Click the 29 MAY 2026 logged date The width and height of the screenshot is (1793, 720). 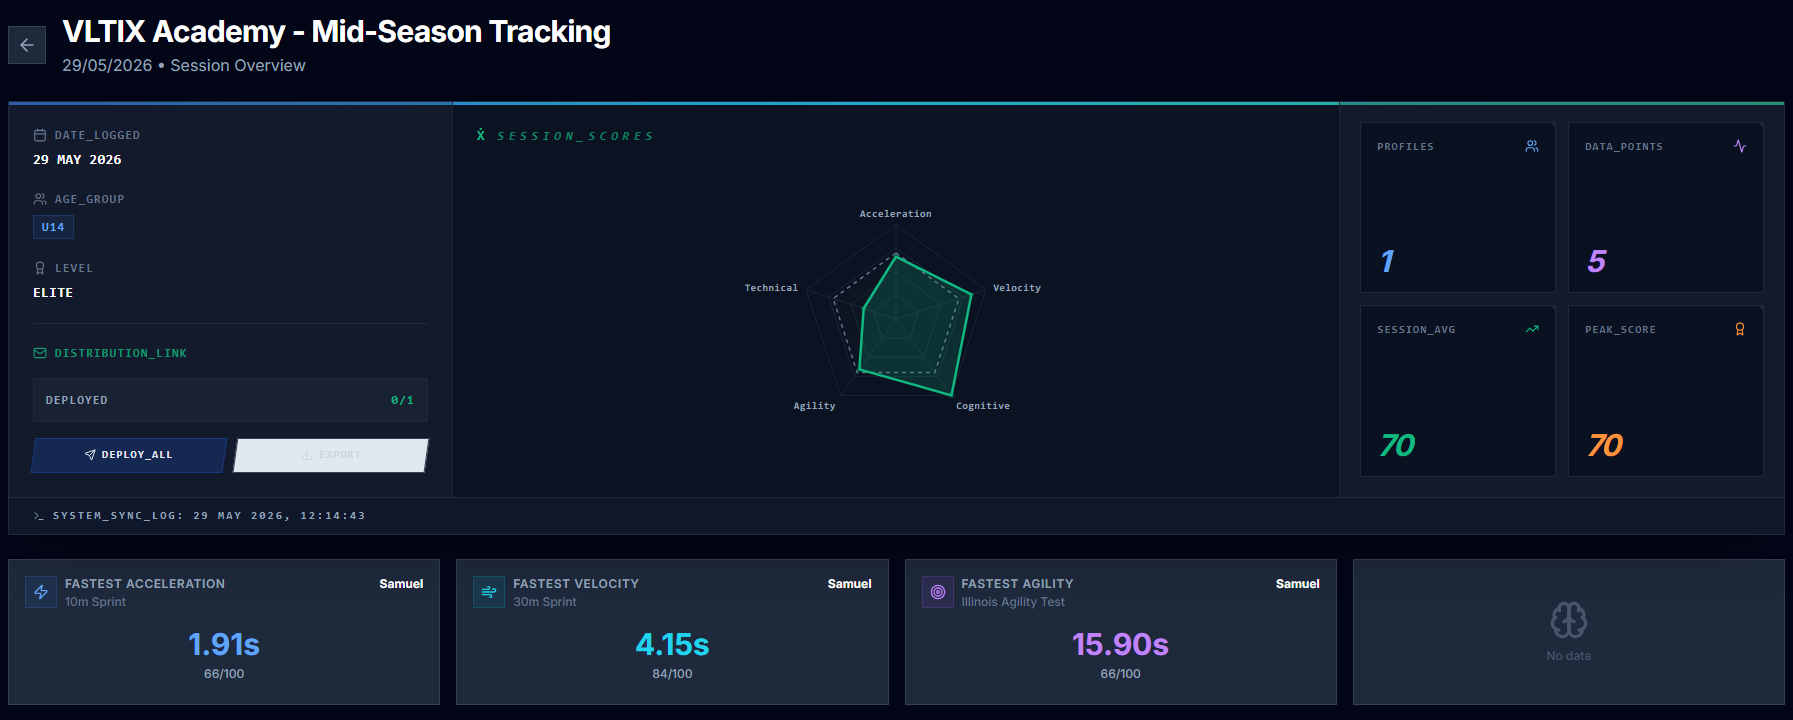click(77, 160)
